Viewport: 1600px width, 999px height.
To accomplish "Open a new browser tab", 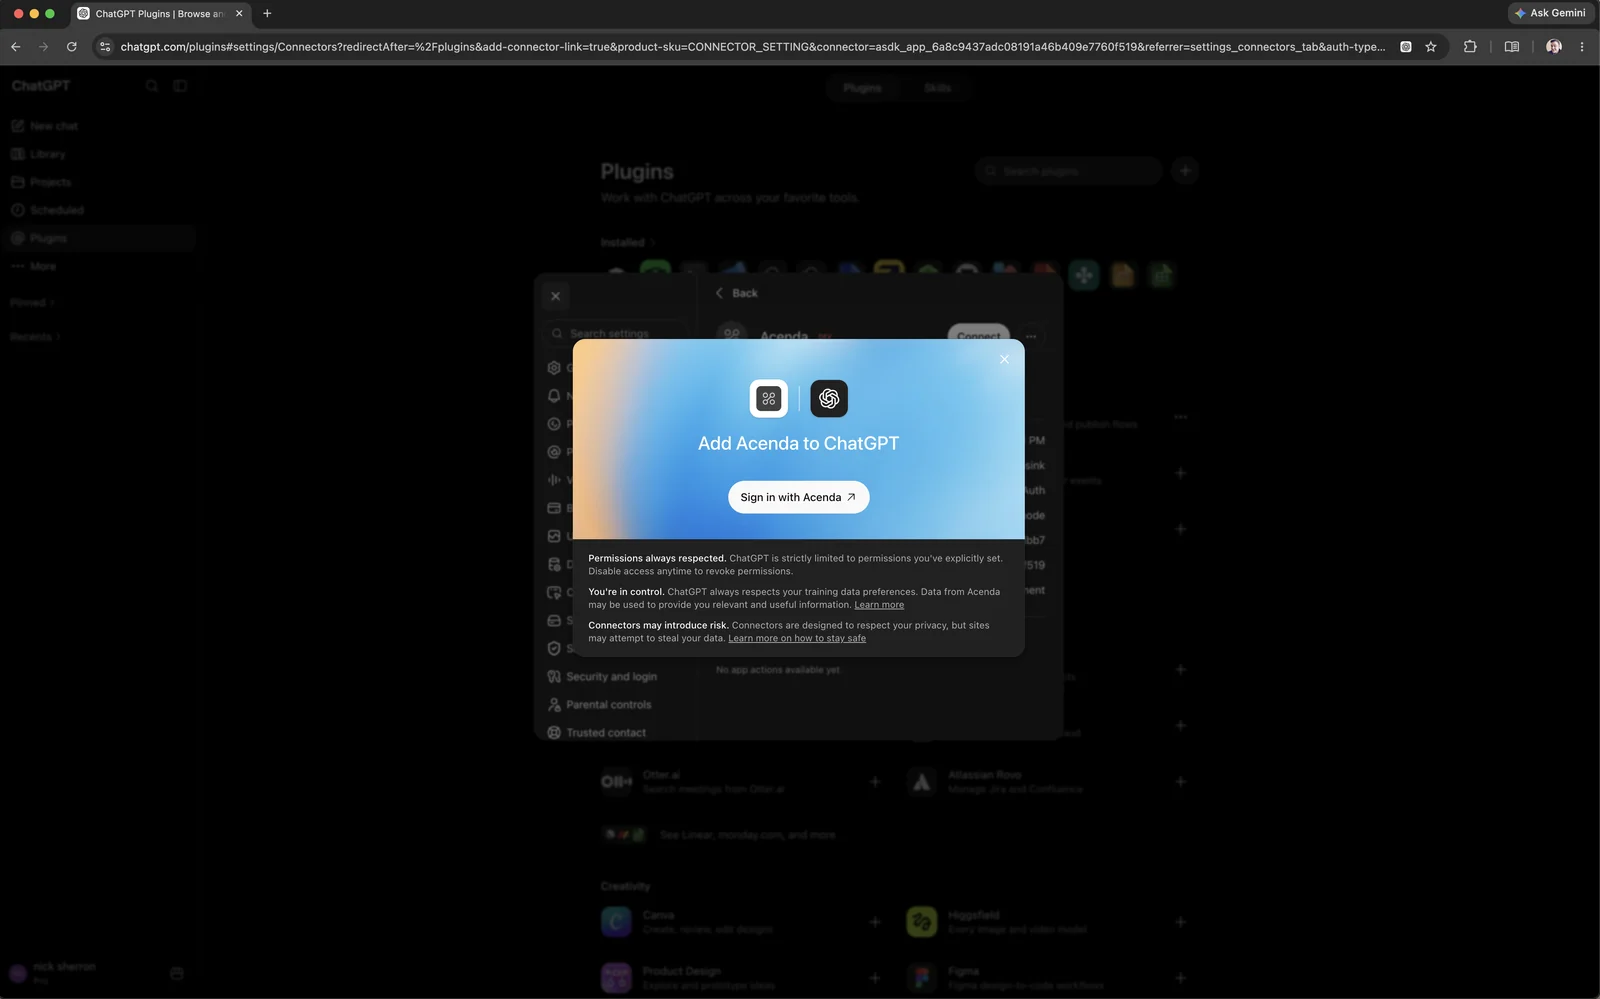I will (267, 13).
